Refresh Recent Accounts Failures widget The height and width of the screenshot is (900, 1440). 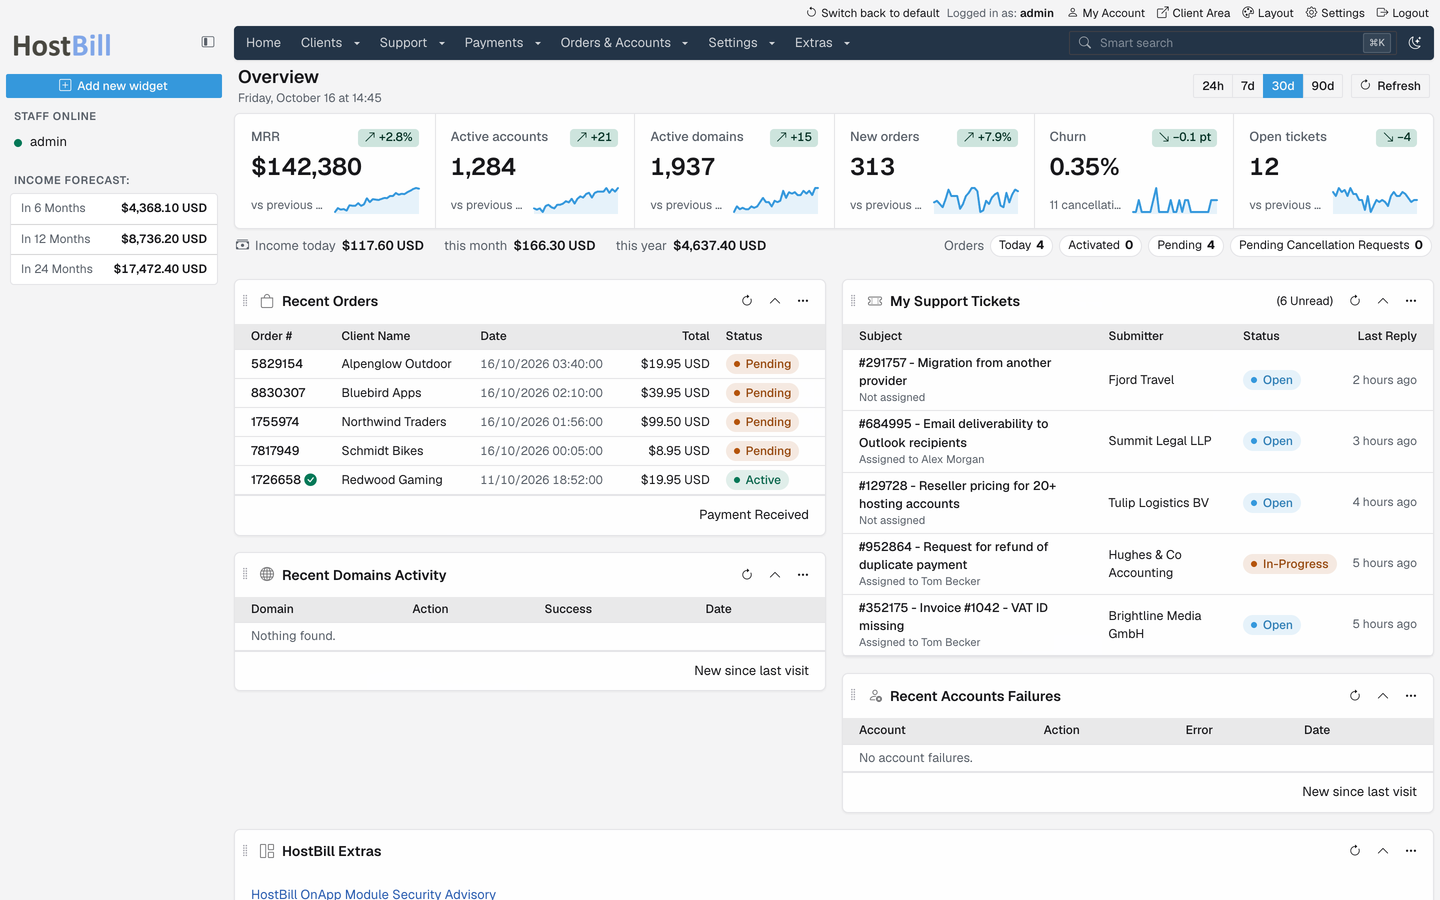point(1355,696)
